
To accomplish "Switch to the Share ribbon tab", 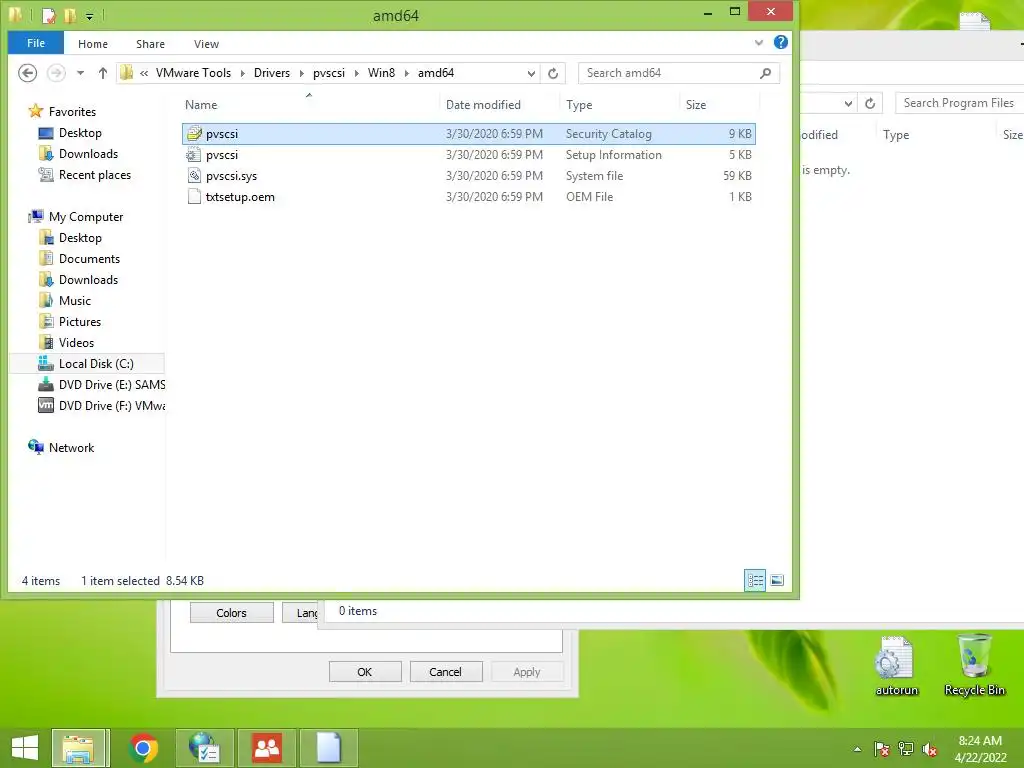I will click(150, 44).
